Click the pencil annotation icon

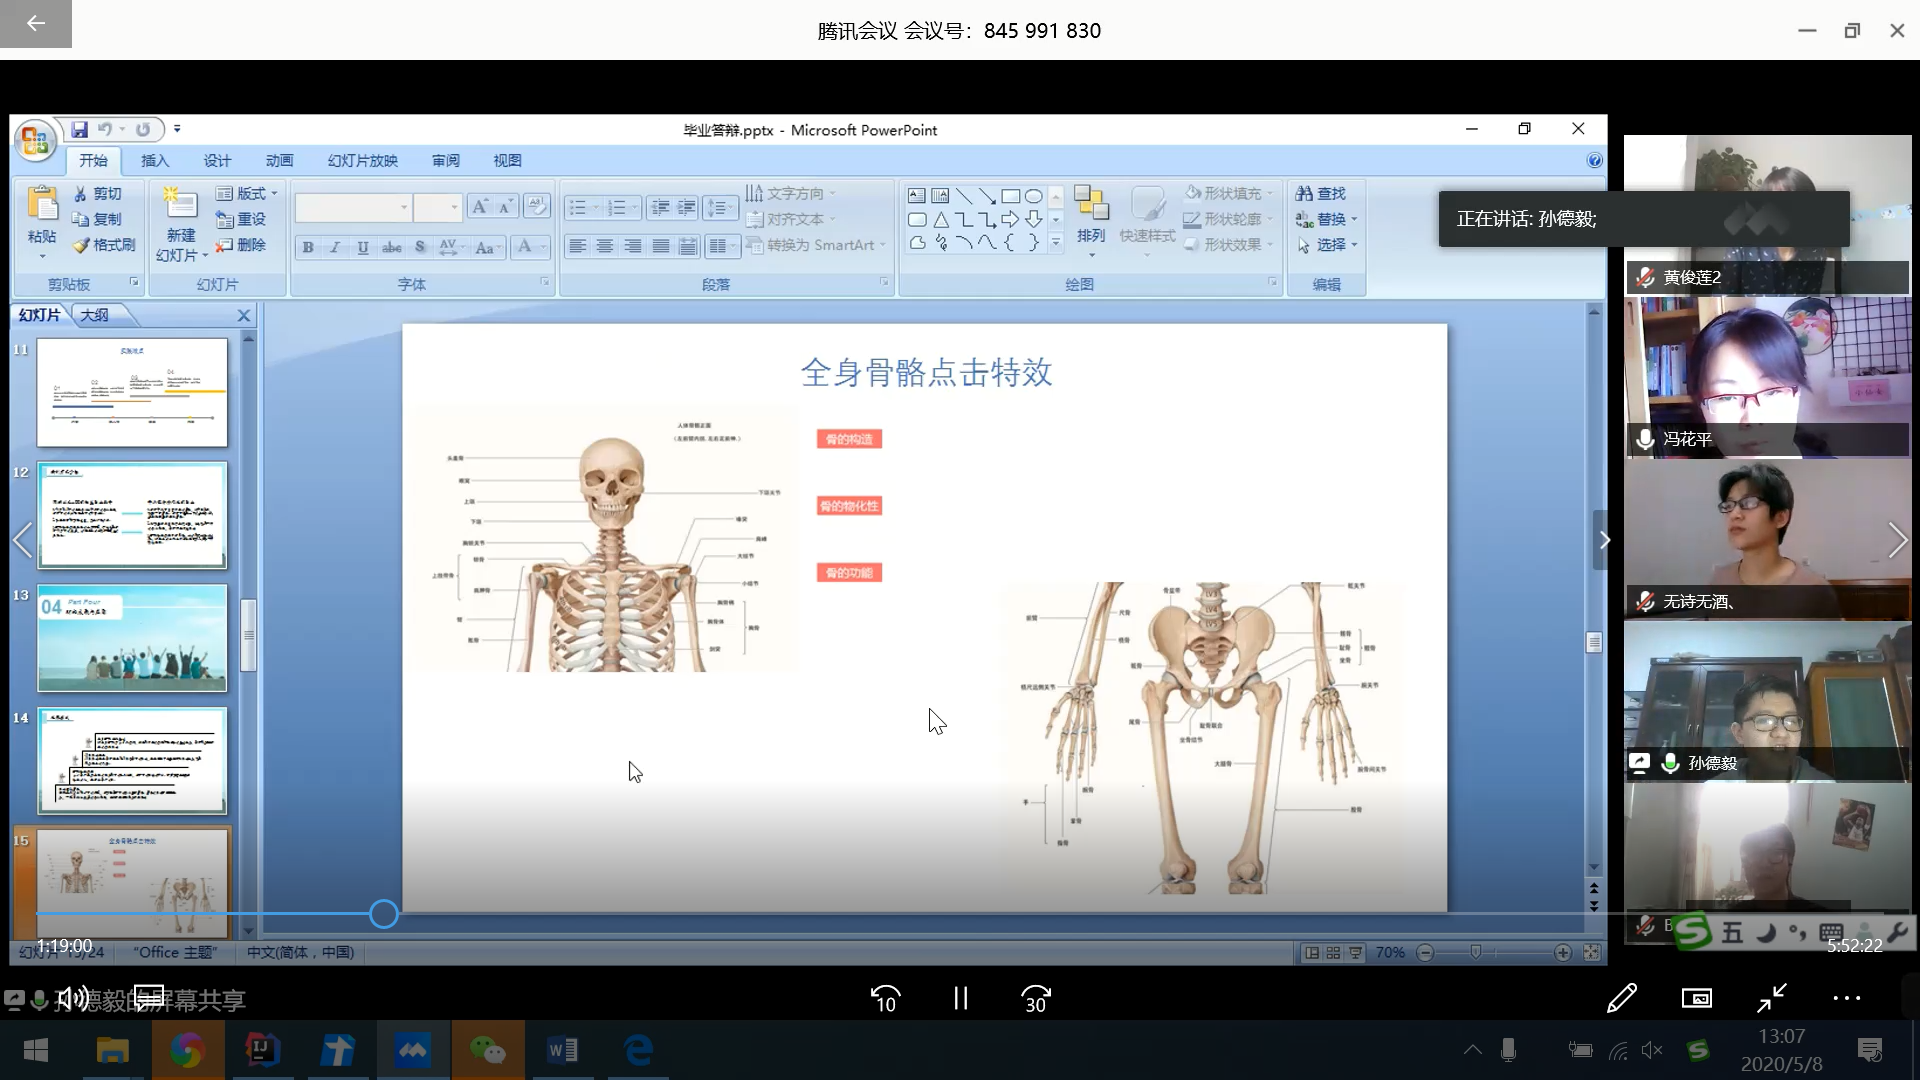tap(1621, 998)
